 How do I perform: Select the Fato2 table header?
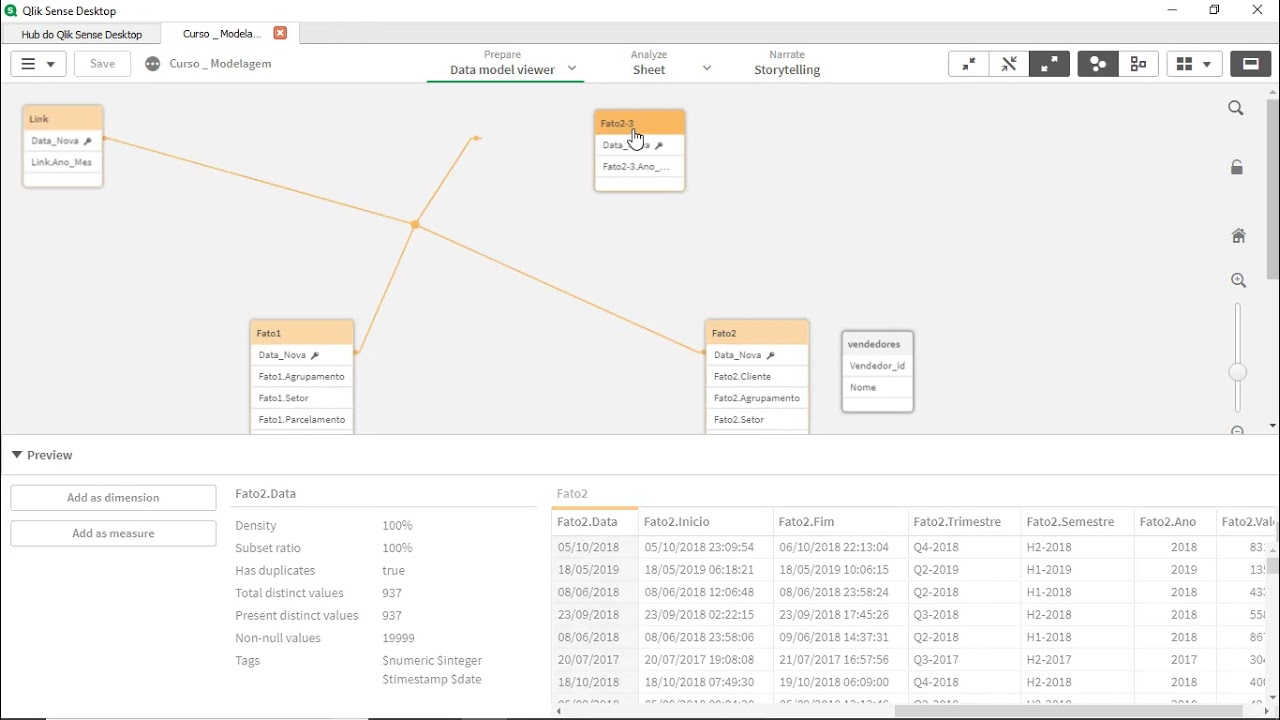pyautogui.click(x=757, y=333)
